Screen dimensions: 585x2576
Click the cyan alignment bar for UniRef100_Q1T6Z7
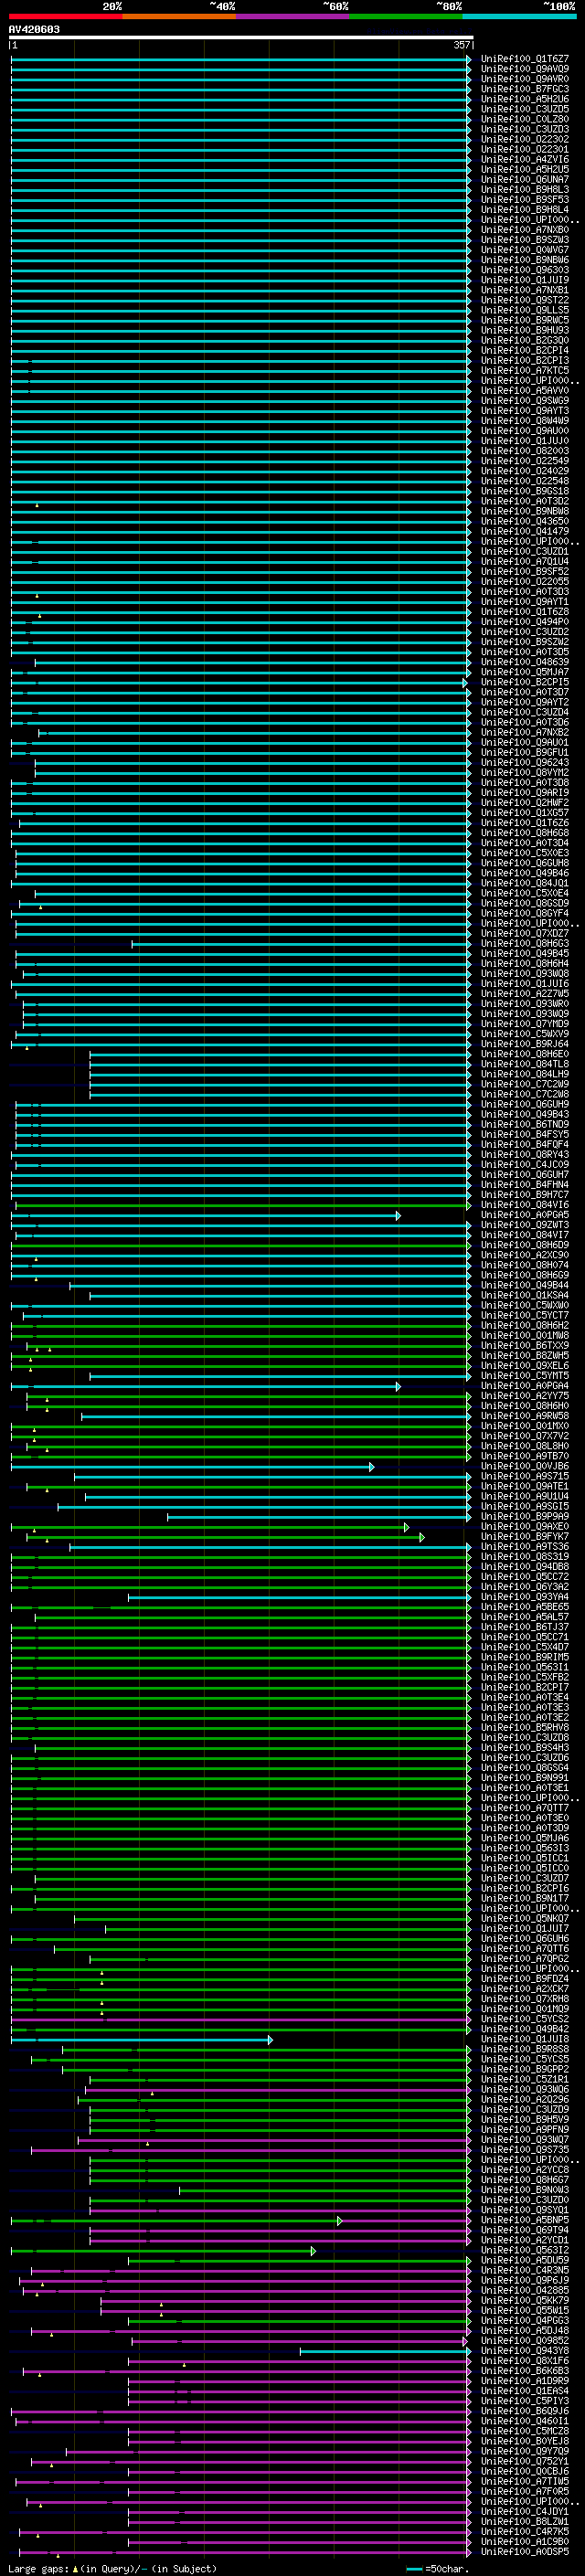click(240, 59)
